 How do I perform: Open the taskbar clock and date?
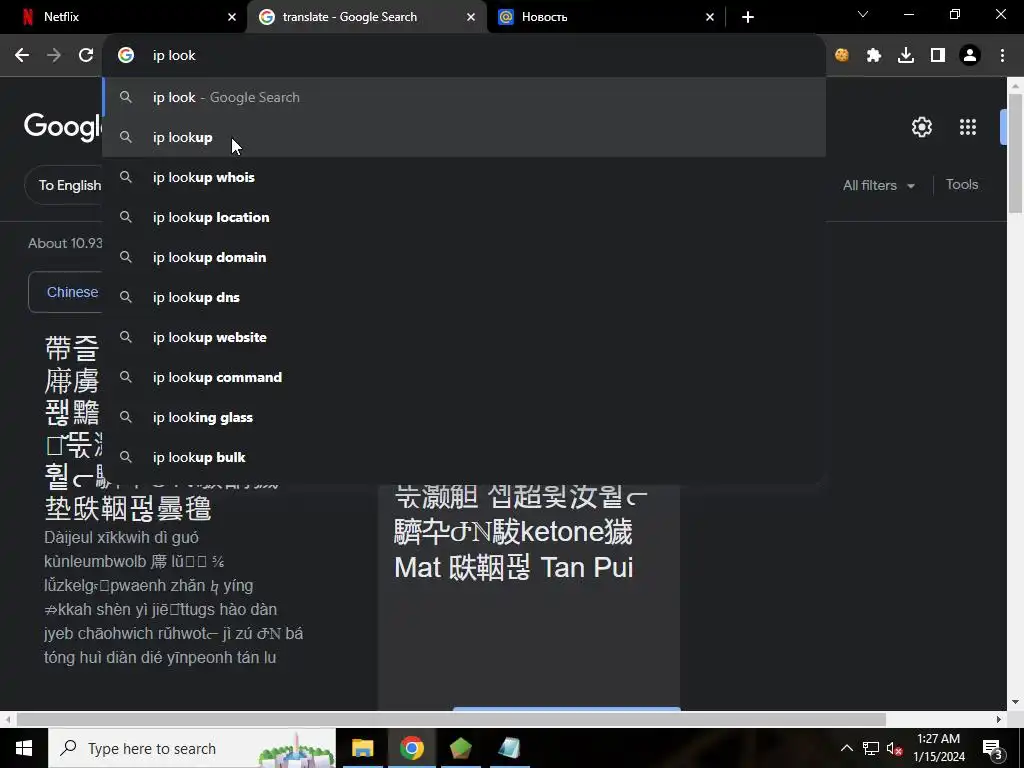pyautogui.click(x=939, y=748)
